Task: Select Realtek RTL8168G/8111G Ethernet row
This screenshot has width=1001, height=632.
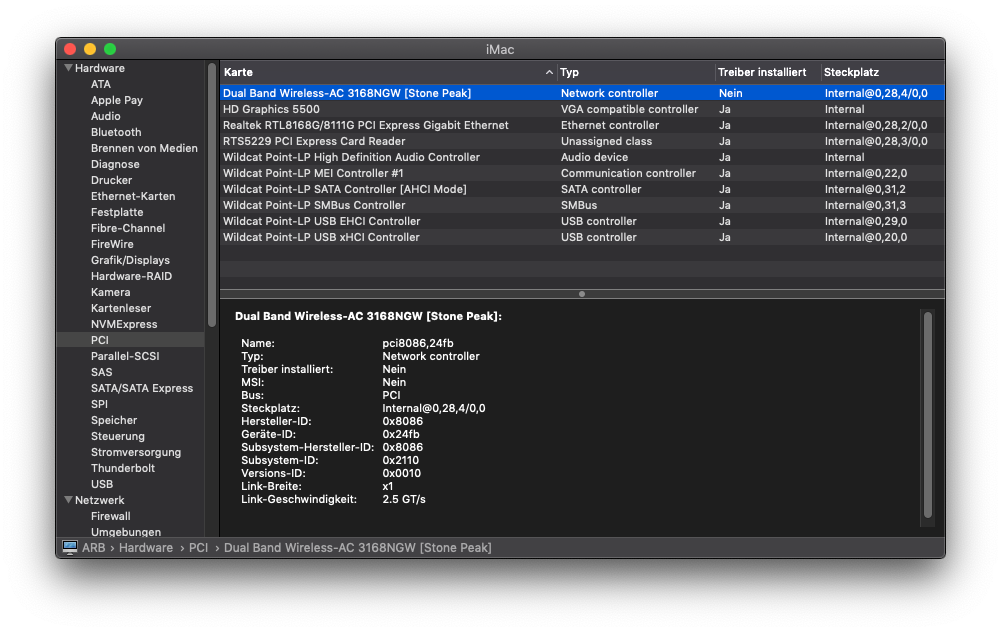Action: [365, 125]
